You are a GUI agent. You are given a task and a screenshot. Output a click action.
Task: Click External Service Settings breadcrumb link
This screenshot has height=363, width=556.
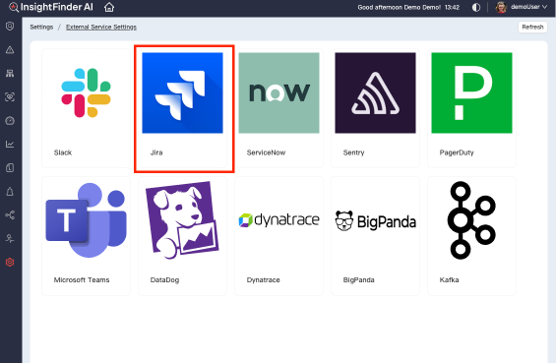pyautogui.click(x=101, y=27)
